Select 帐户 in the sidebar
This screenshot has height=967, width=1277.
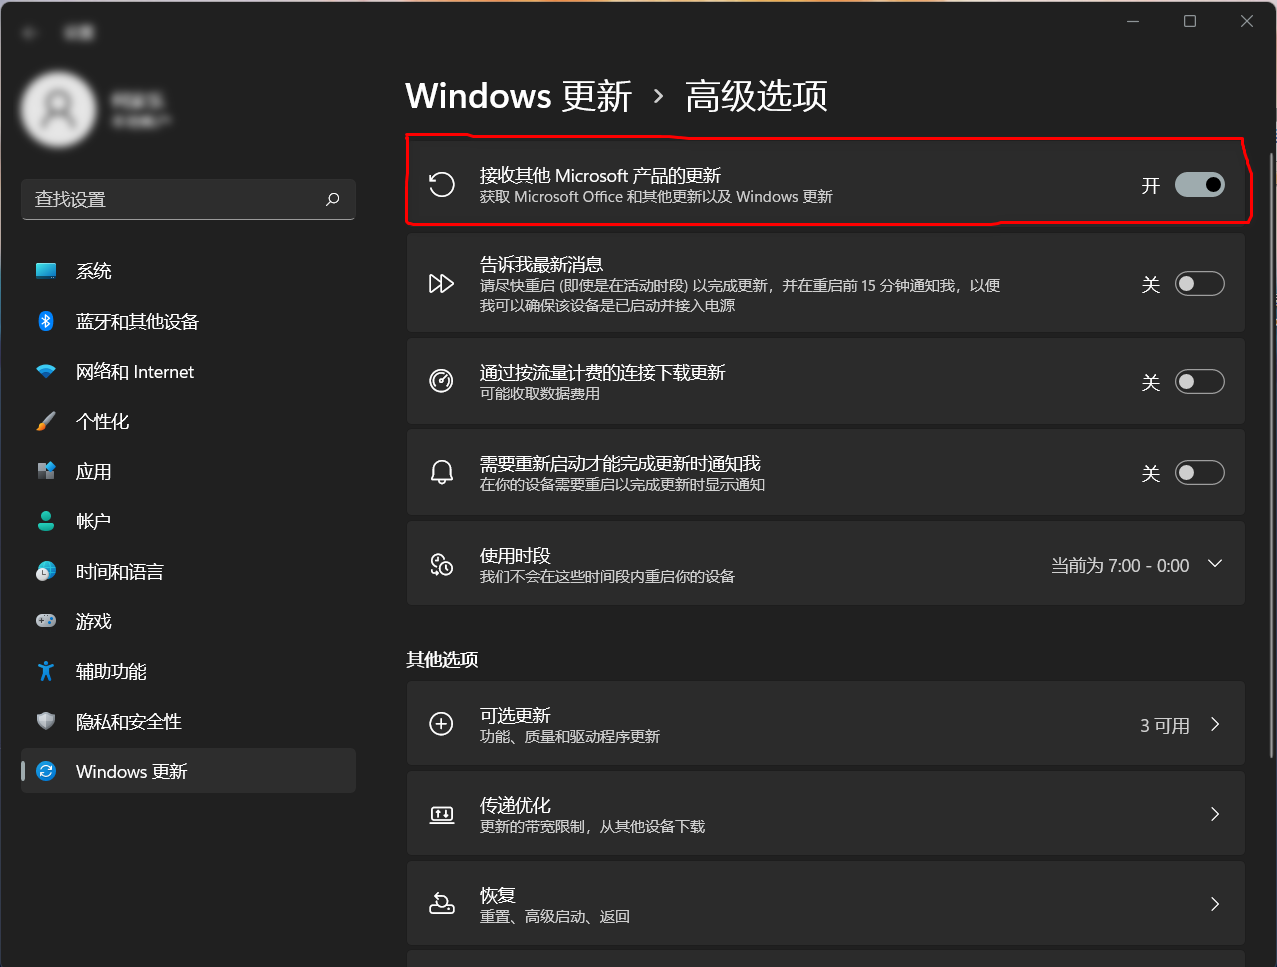tap(188, 521)
